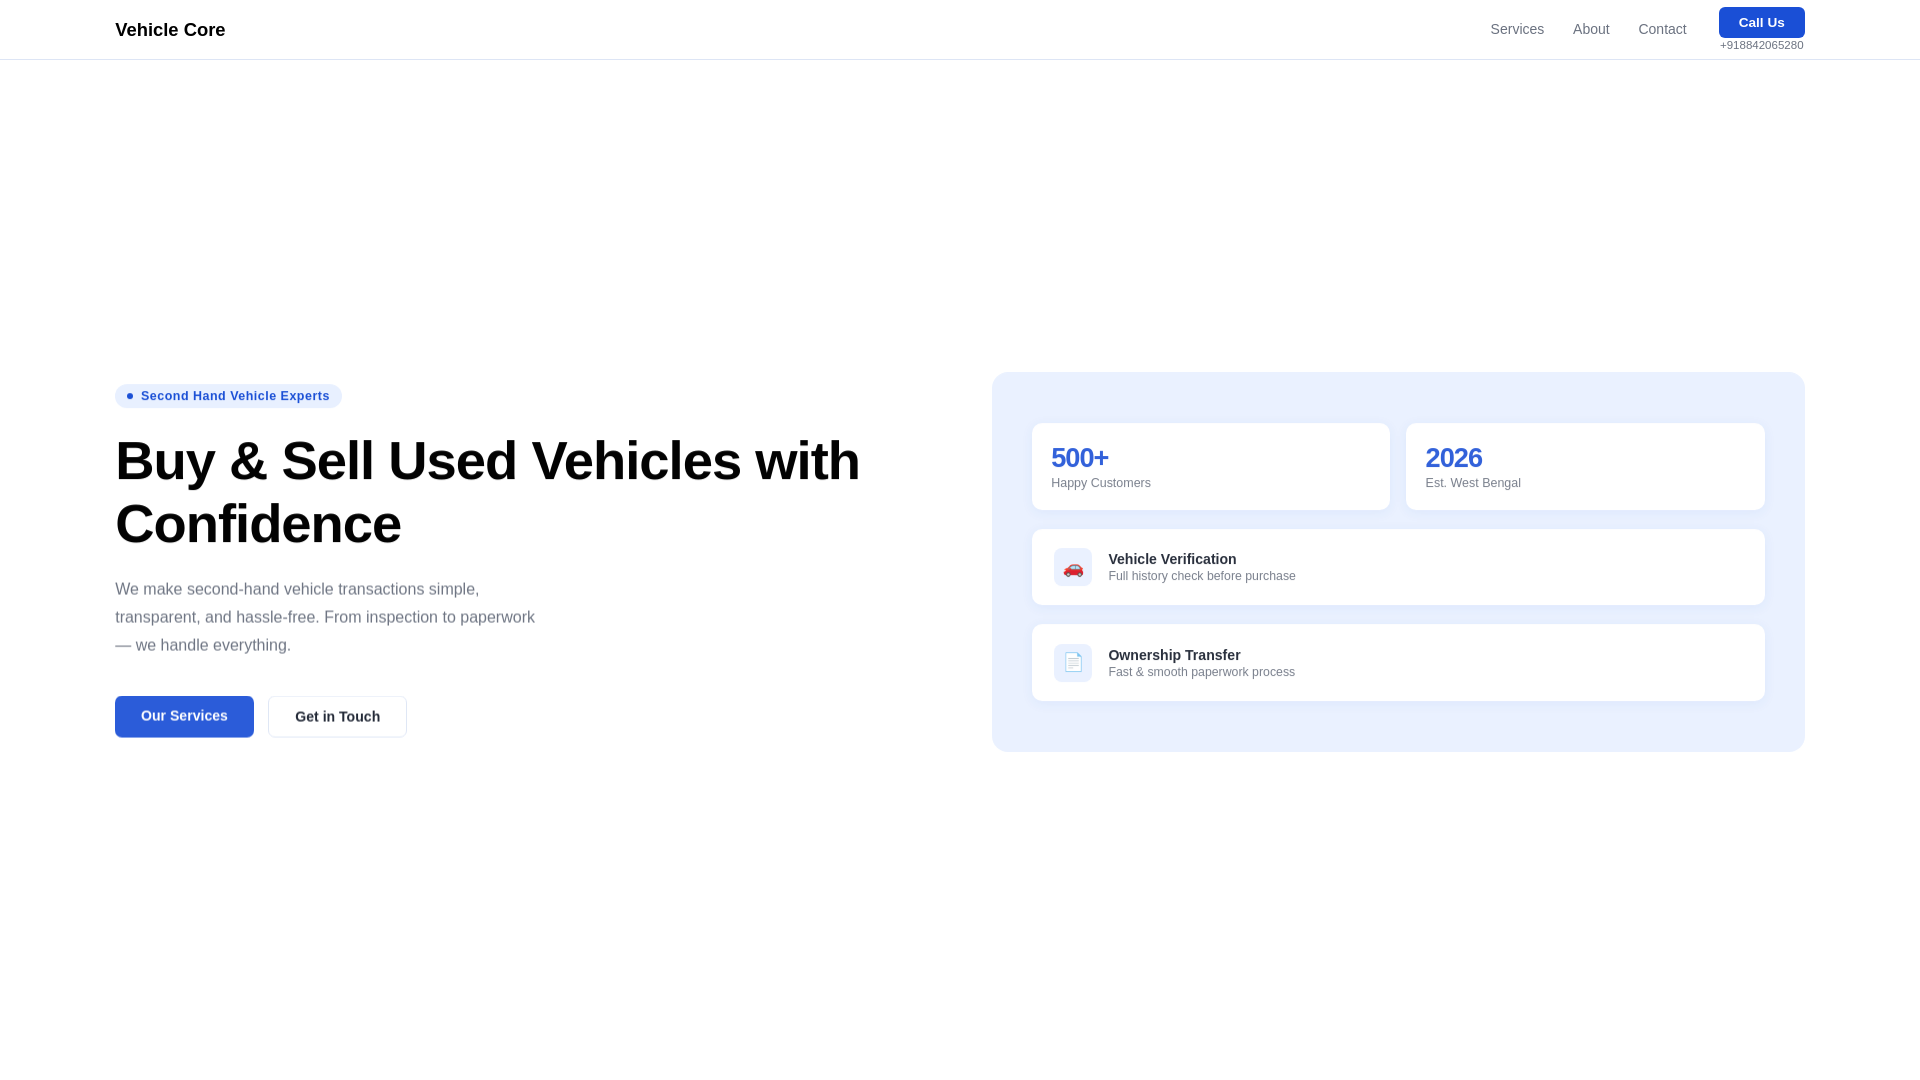1920x1080 pixels.
Task: Click the Our Services button
Action: (x=184, y=716)
